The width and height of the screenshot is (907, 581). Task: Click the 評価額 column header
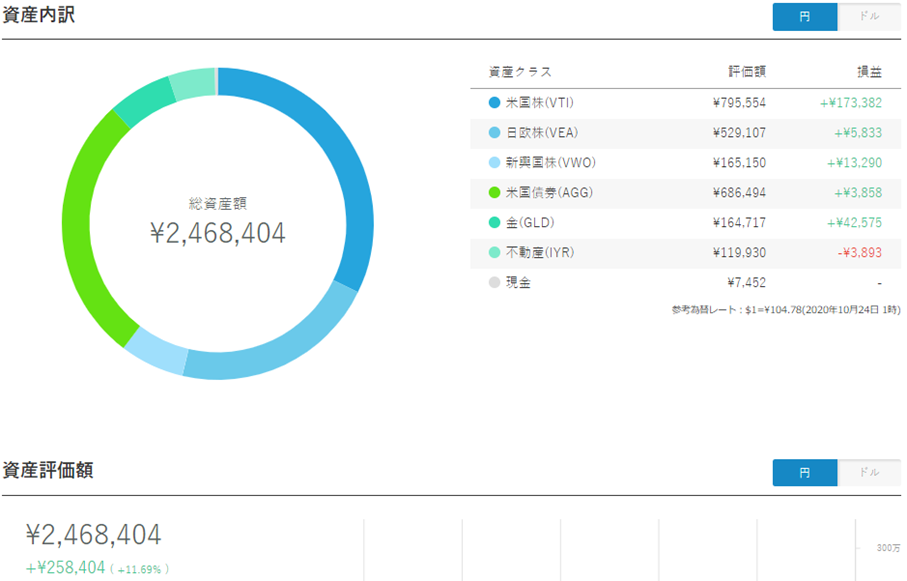tap(746, 72)
